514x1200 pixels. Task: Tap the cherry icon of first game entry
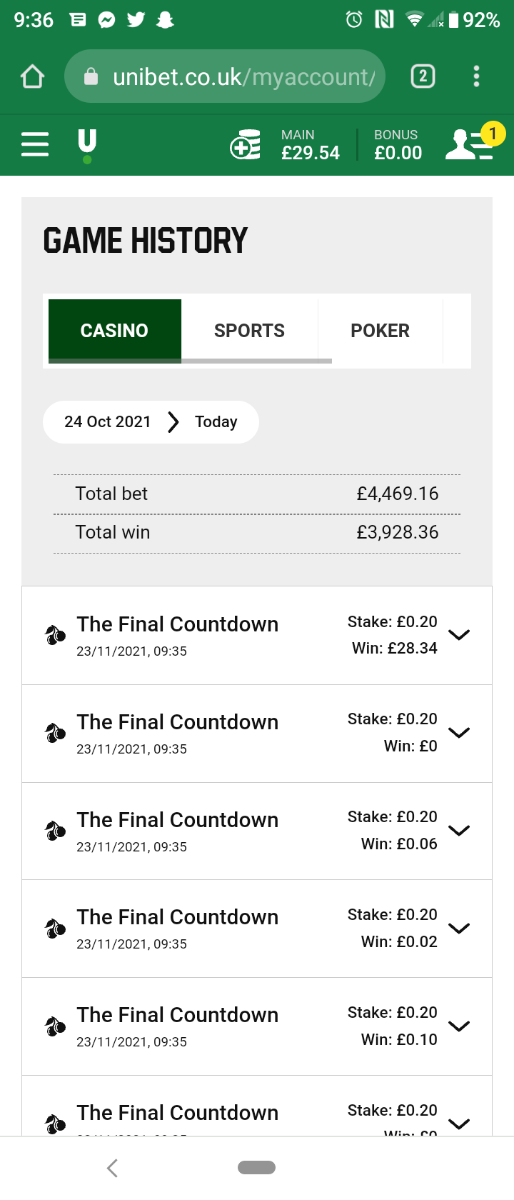click(55, 635)
